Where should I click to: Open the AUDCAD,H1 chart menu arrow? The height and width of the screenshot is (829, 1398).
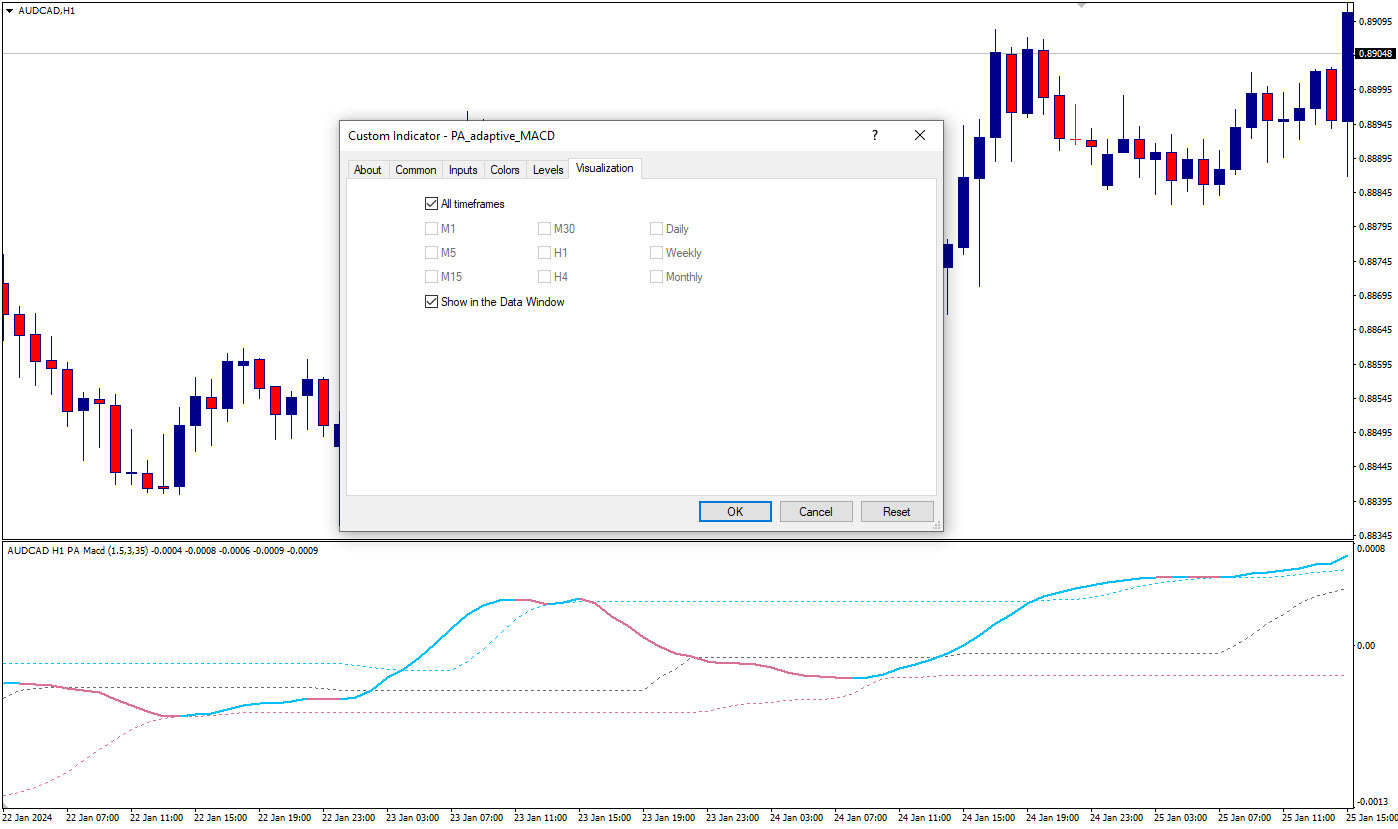coord(10,10)
